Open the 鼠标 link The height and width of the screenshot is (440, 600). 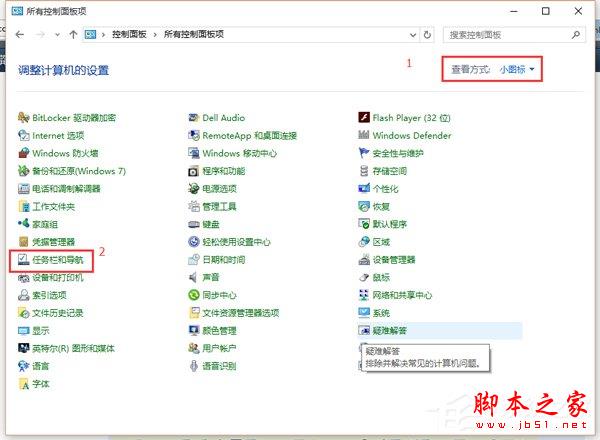point(381,277)
